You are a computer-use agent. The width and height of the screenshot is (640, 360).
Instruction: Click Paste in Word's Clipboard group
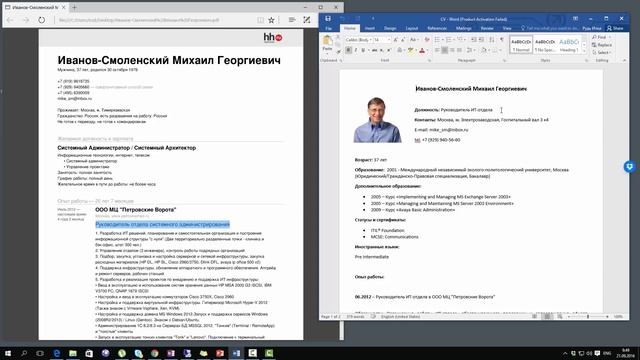point(327,44)
